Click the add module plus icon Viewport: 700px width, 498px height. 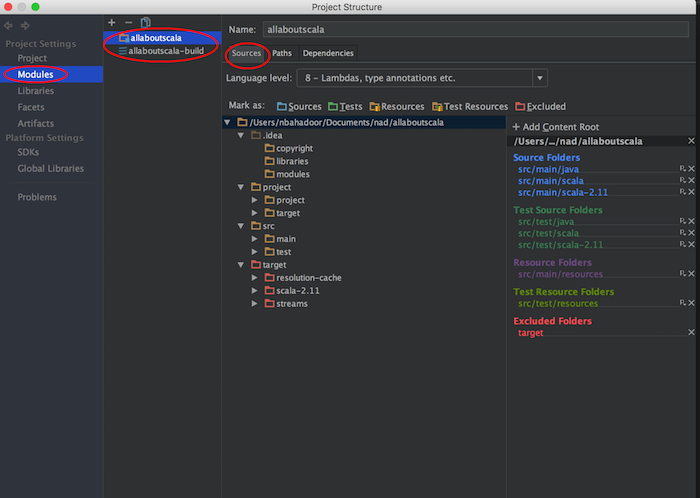click(x=112, y=22)
